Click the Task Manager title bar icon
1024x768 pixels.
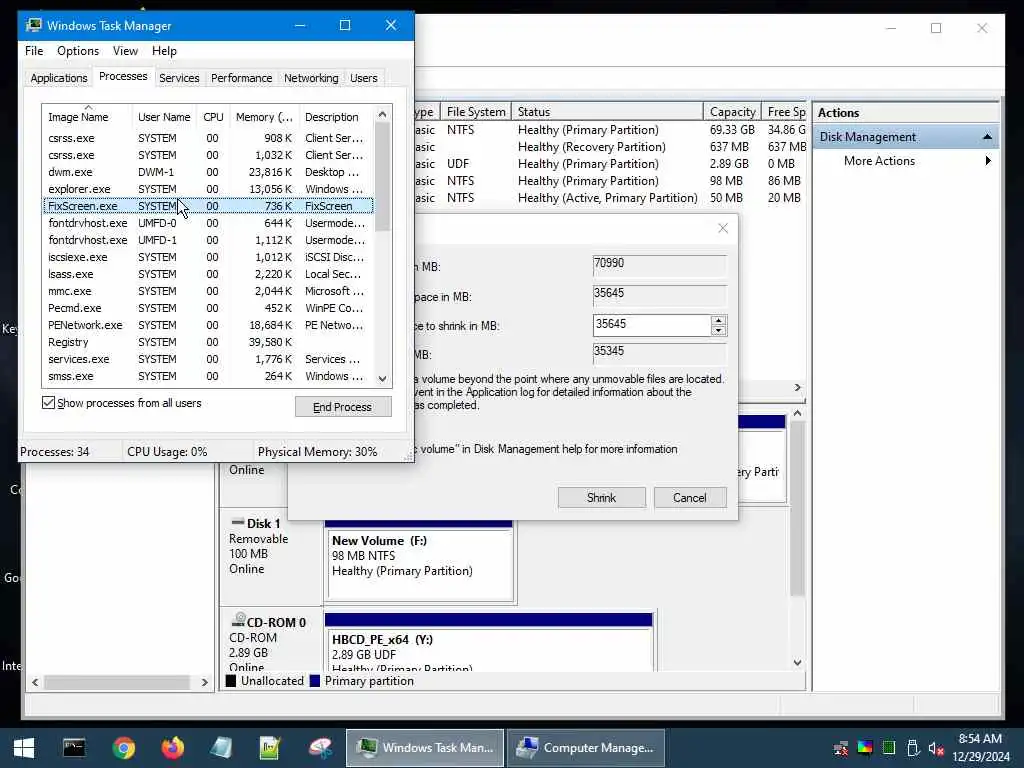pyautogui.click(x=33, y=25)
